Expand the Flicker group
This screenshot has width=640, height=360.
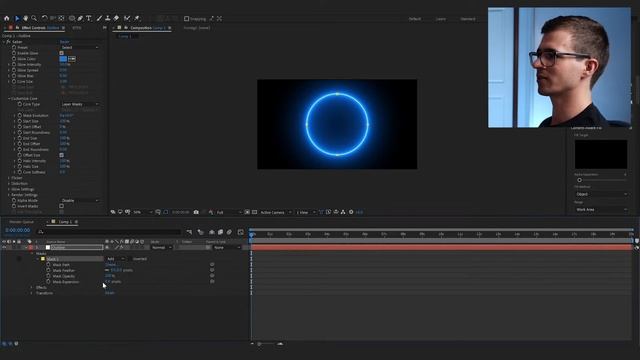(x=9, y=178)
